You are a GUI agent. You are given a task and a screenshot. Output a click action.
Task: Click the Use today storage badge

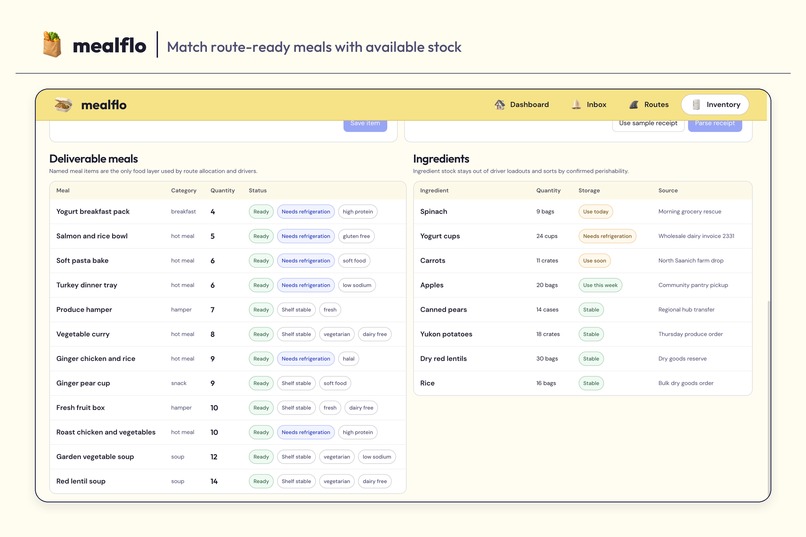tap(596, 212)
